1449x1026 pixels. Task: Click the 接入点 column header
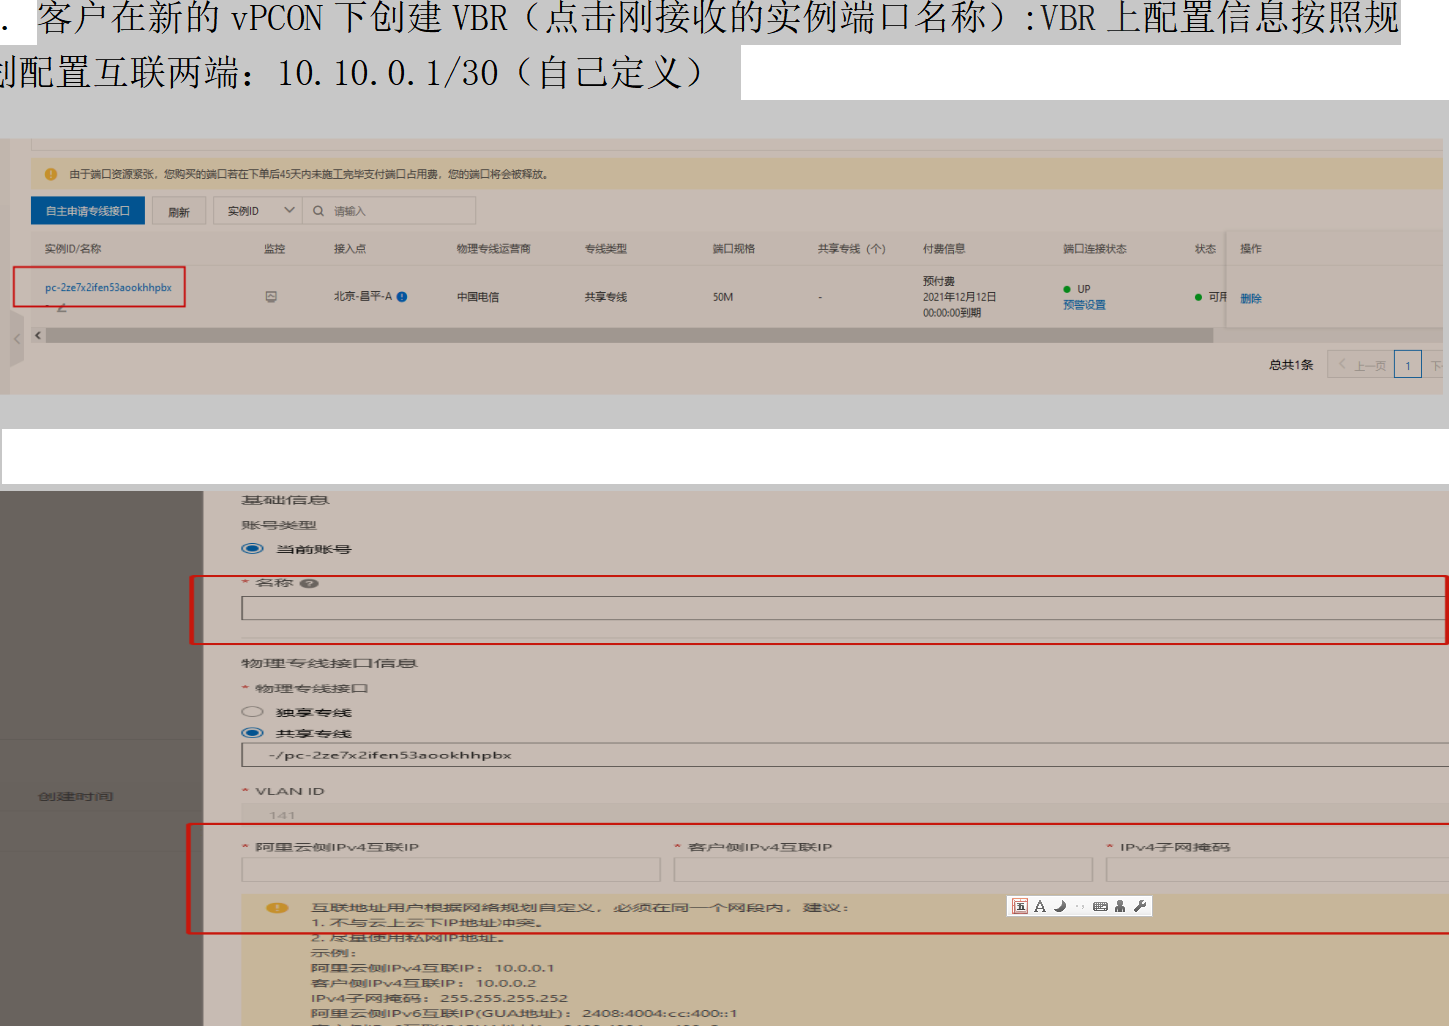click(350, 249)
